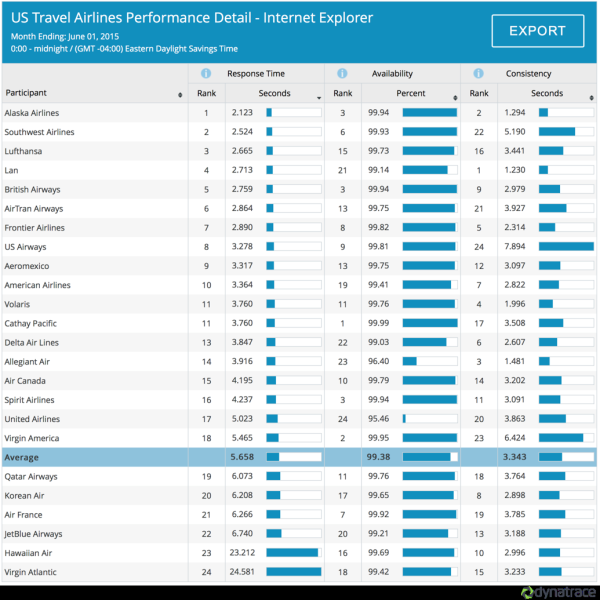Click the Availability info icon

pyautogui.click(x=342, y=73)
